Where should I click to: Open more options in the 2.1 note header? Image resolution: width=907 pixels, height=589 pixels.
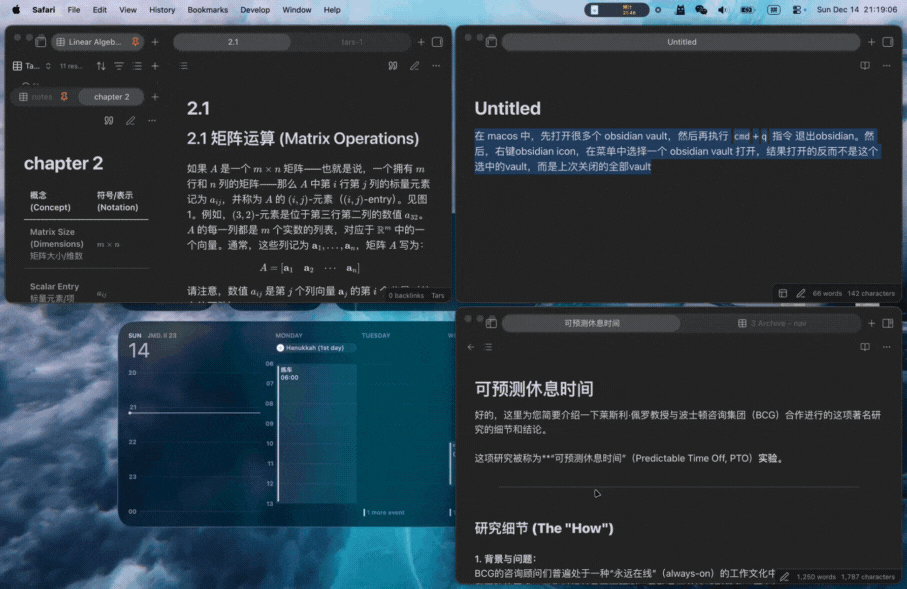436,66
